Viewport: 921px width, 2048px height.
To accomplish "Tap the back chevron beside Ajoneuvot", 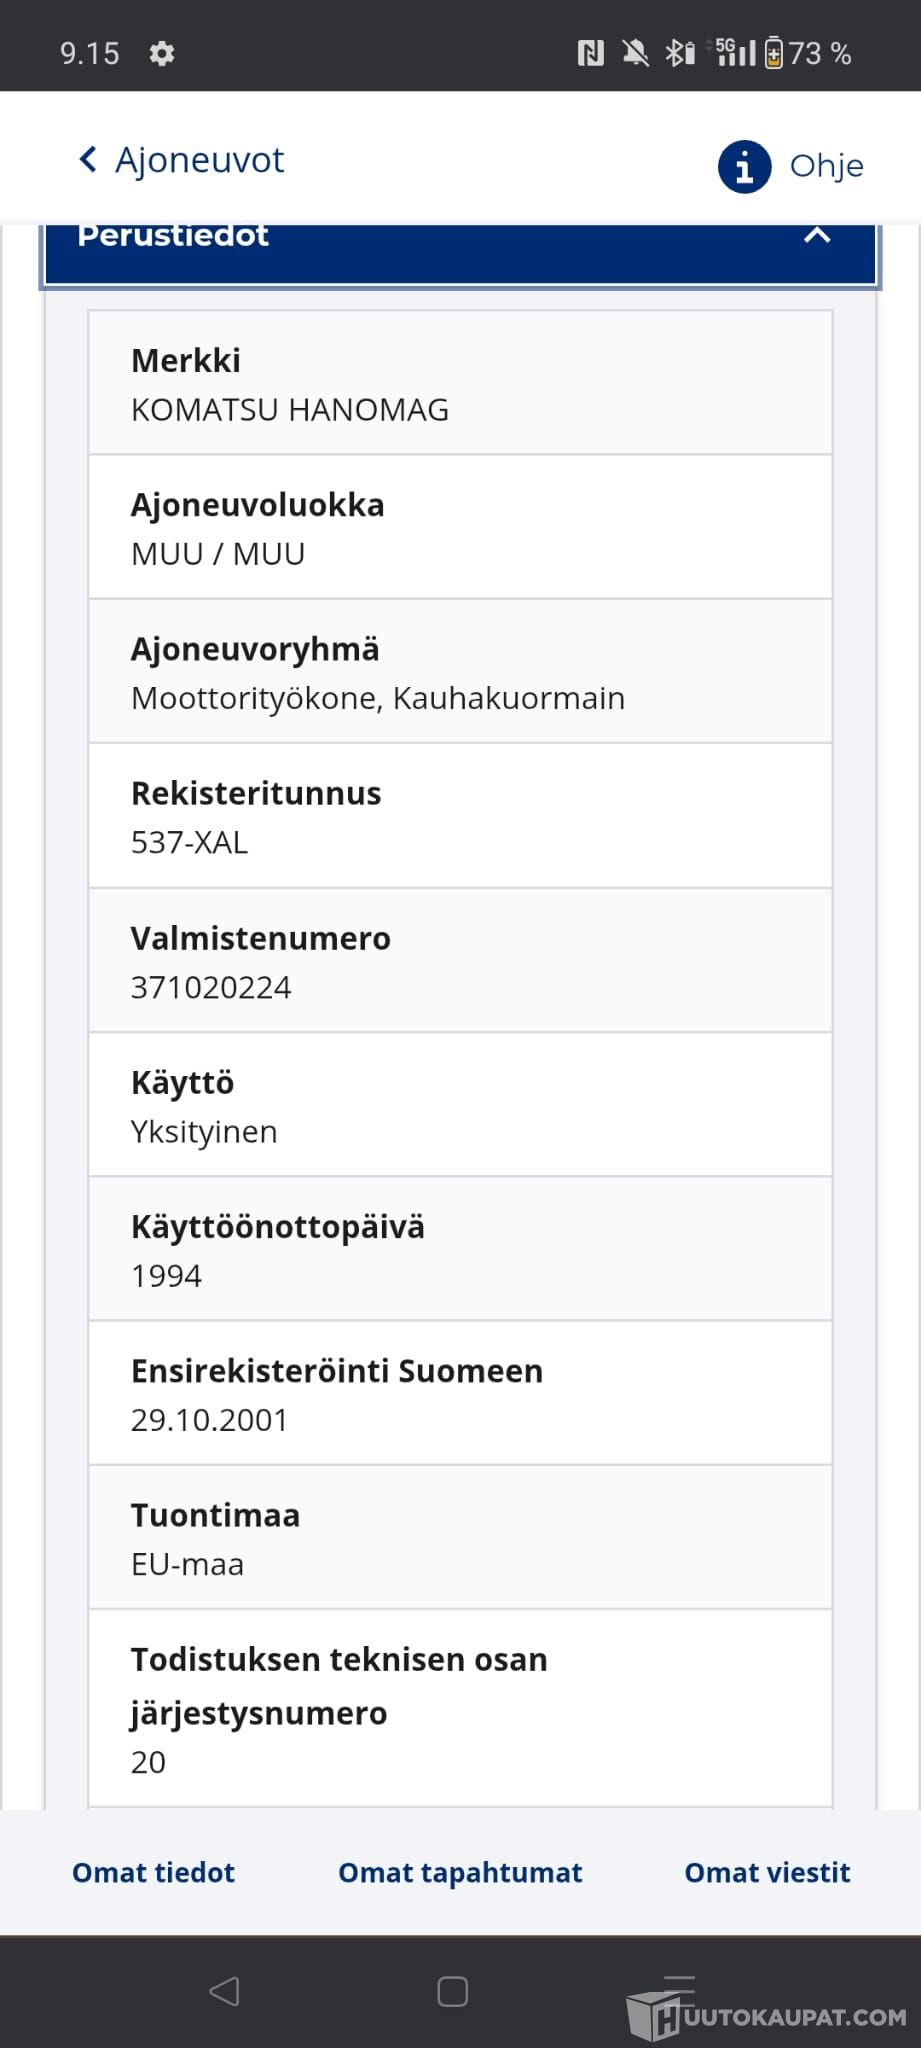I will (x=88, y=160).
